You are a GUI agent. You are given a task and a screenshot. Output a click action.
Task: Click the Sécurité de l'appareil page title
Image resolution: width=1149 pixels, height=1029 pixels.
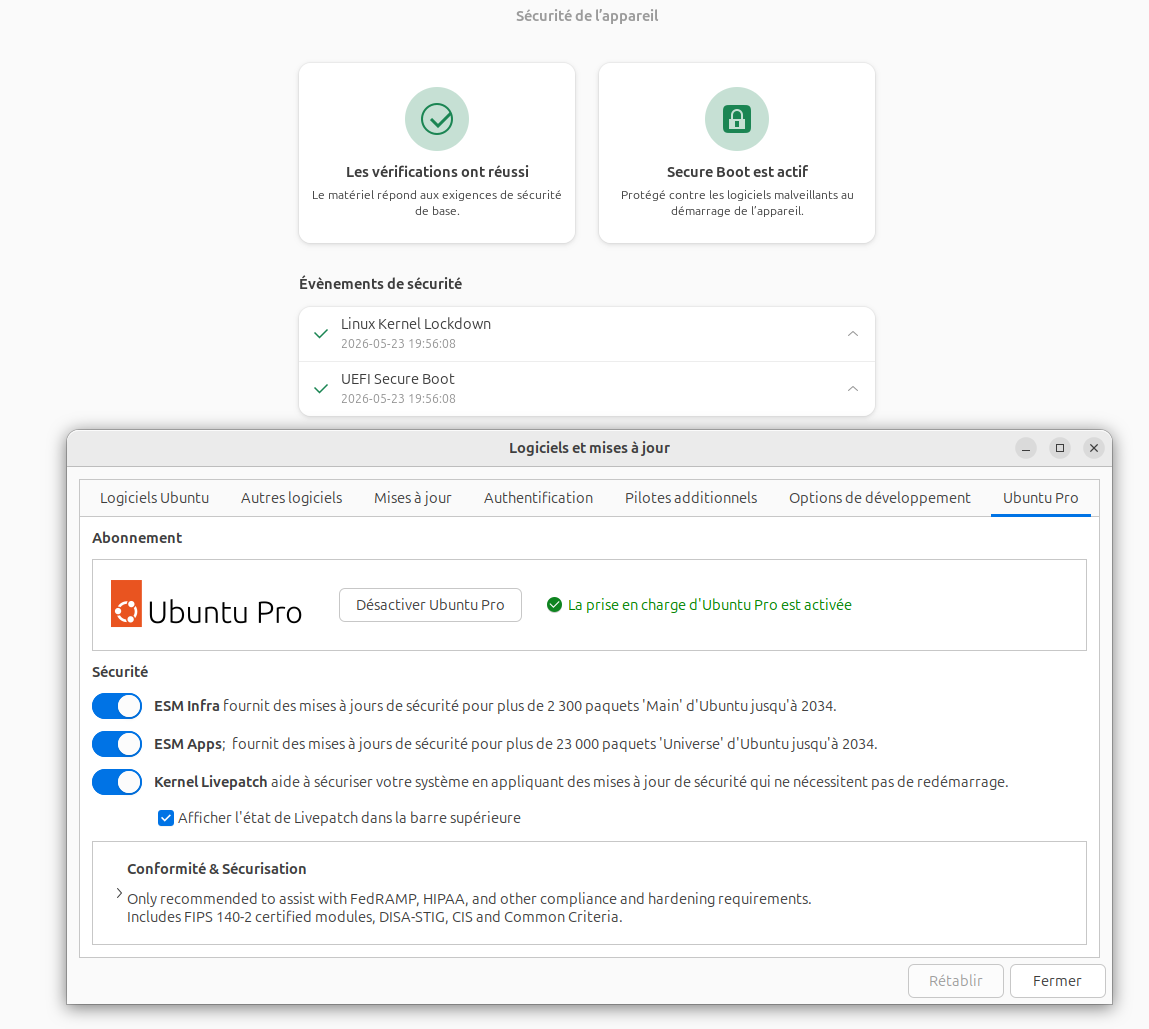coord(587,15)
